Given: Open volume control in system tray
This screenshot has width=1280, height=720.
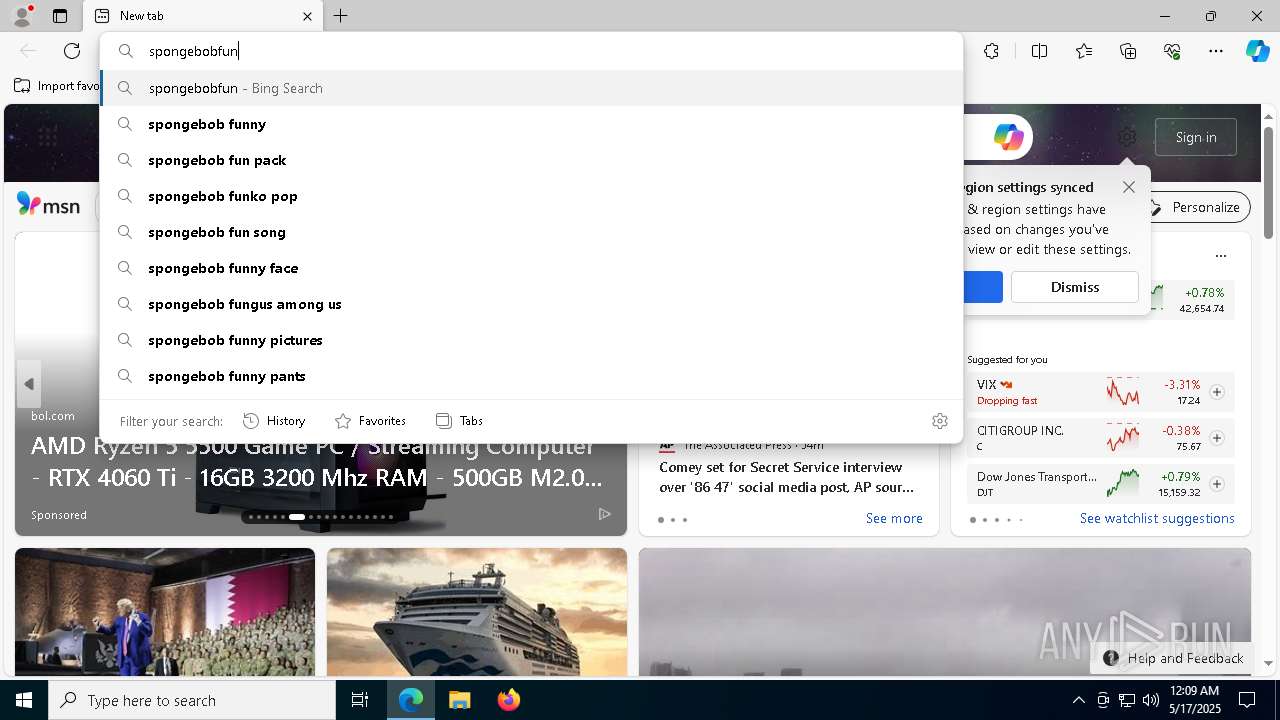Looking at the screenshot, I should [x=1151, y=700].
